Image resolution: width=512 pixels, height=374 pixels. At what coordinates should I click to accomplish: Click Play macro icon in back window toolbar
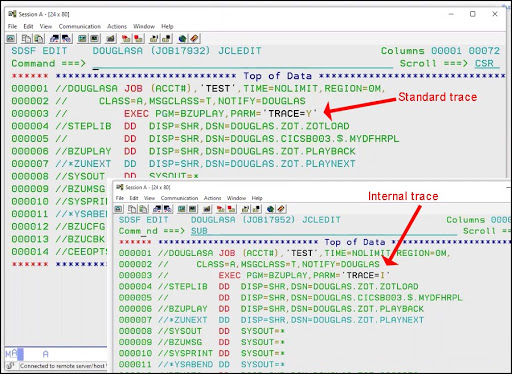[154, 39]
